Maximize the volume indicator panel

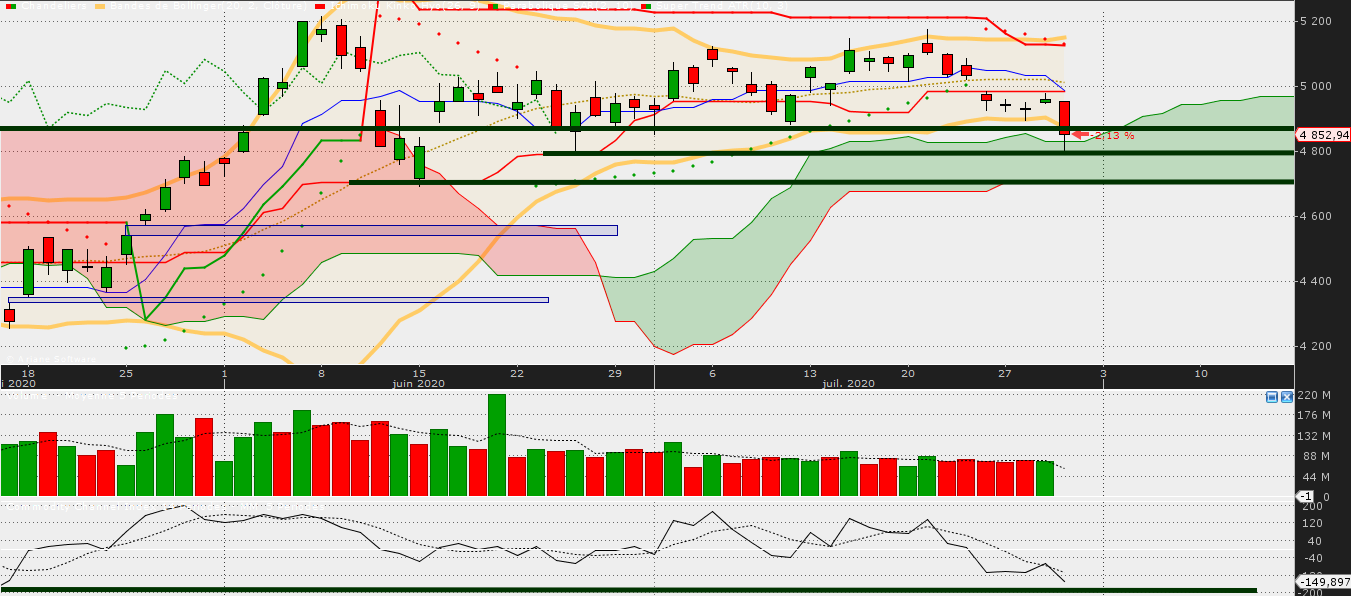coord(1272,397)
